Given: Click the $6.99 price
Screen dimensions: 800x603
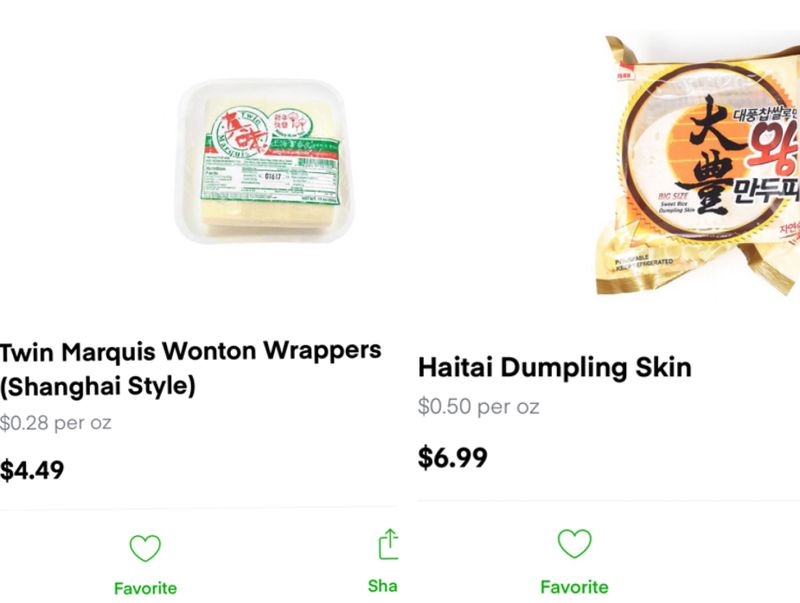Looking at the screenshot, I should pyautogui.click(x=453, y=457).
